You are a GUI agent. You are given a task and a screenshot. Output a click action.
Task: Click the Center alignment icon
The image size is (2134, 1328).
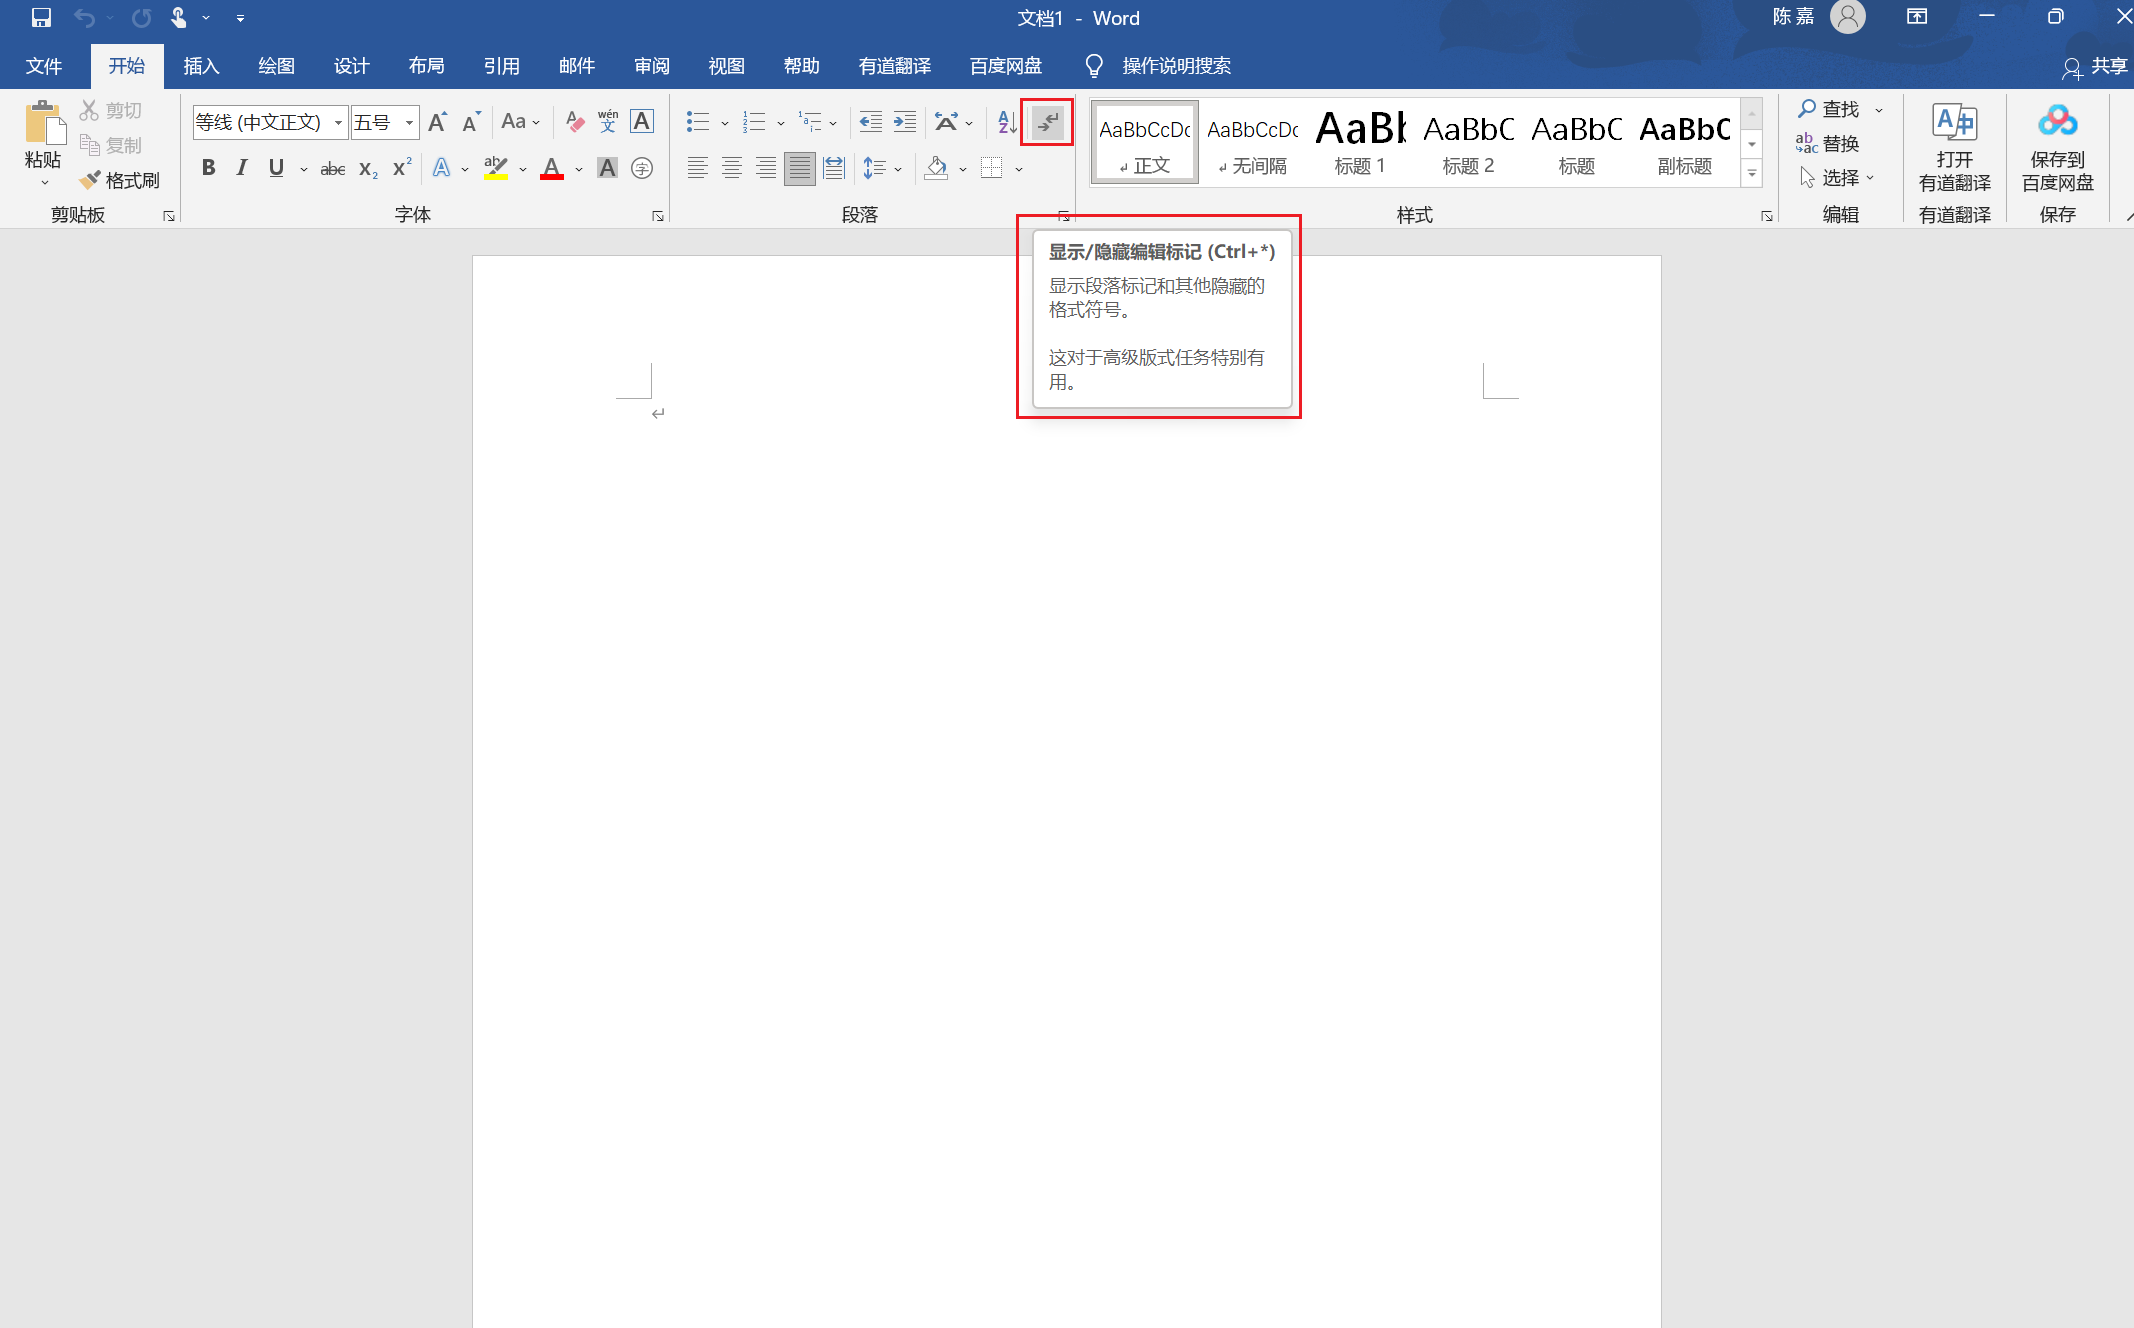[x=732, y=168]
